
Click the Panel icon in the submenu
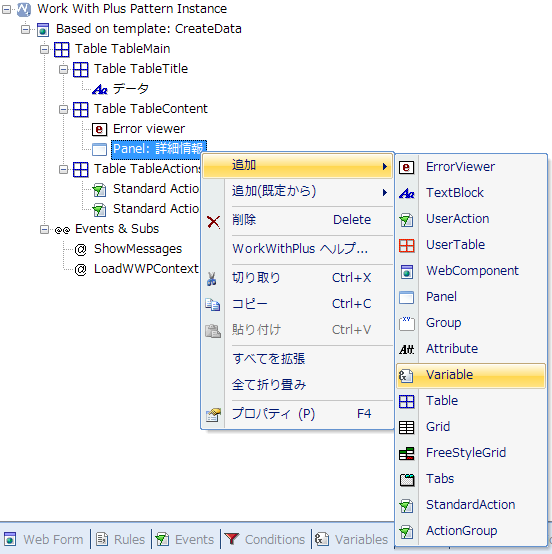click(x=406, y=297)
